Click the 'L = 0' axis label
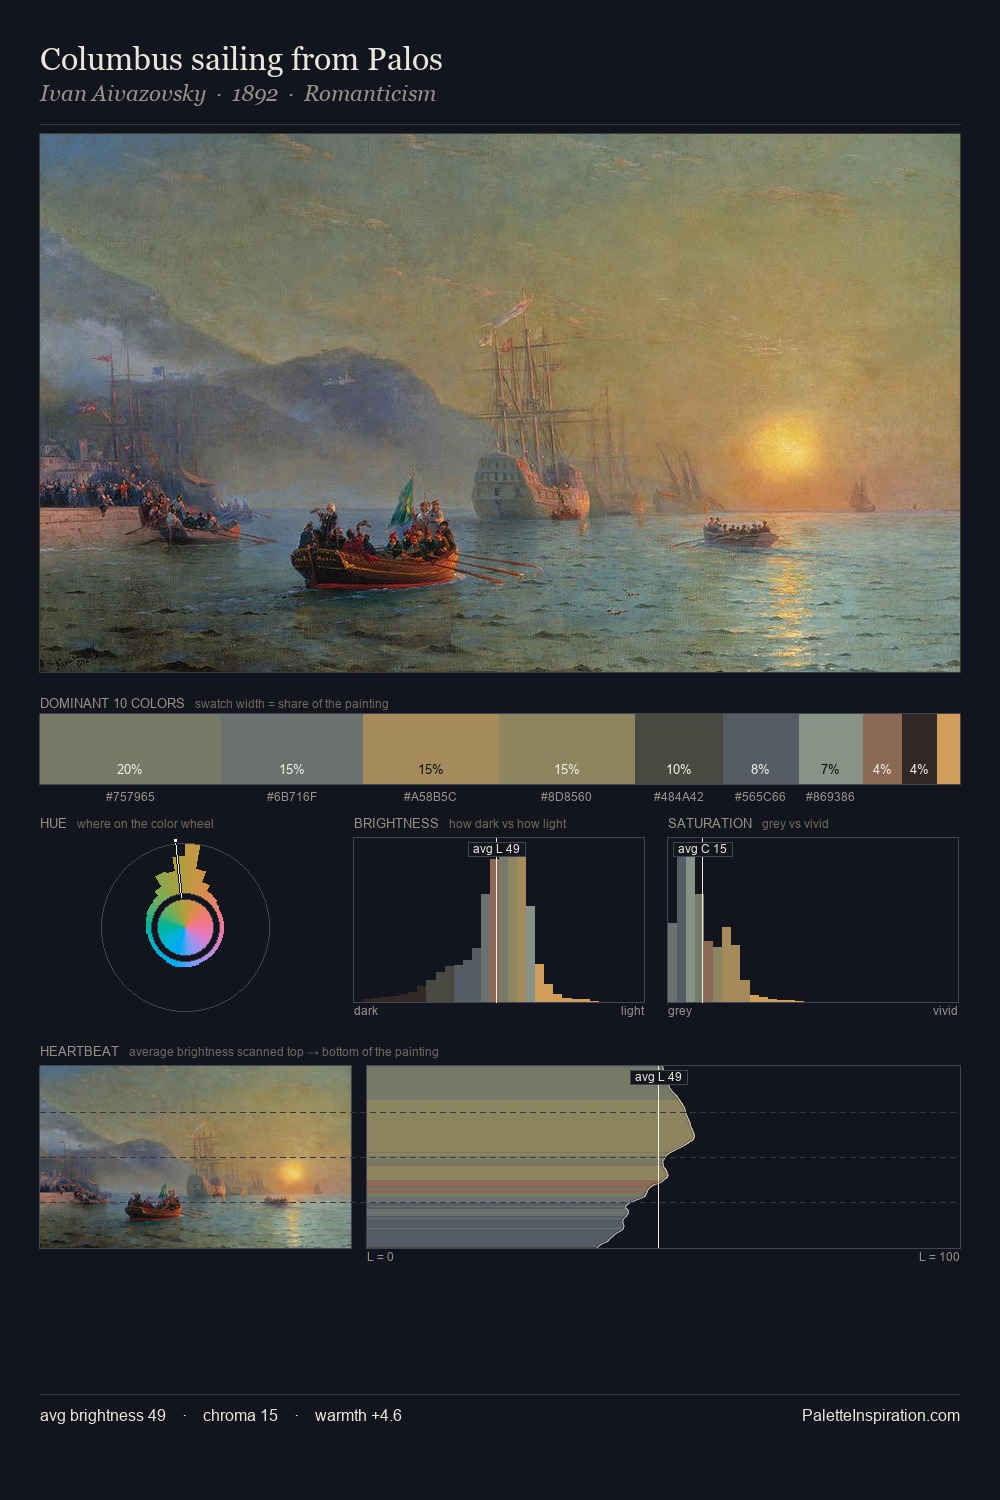 tap(380, 1257)
